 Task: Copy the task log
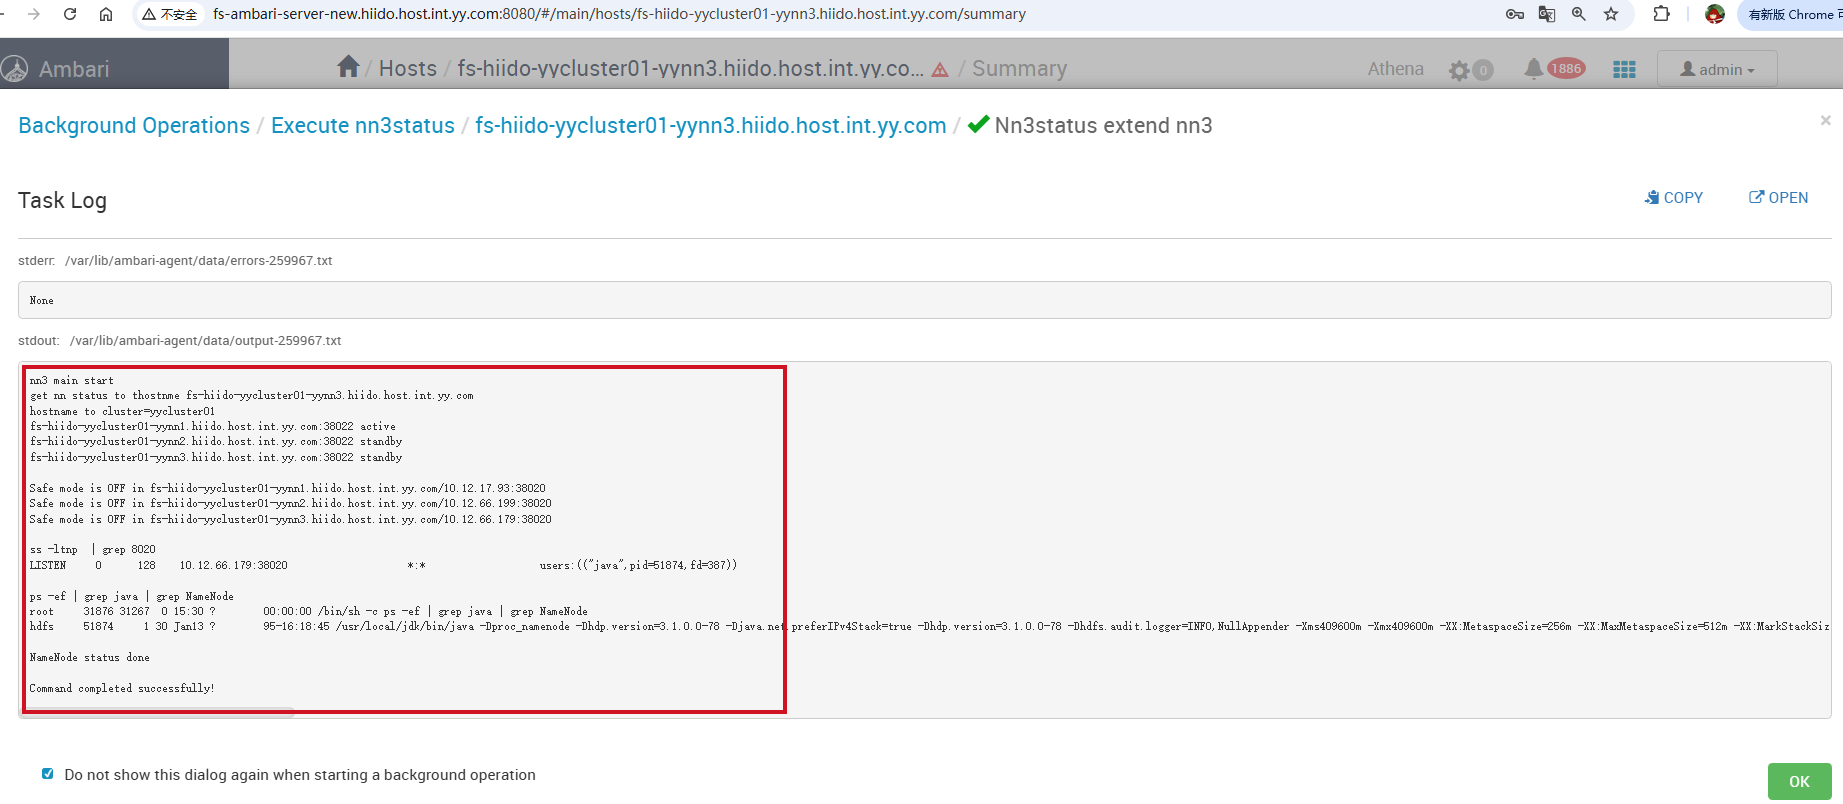pyautogui.click(x=1674, y=198)
